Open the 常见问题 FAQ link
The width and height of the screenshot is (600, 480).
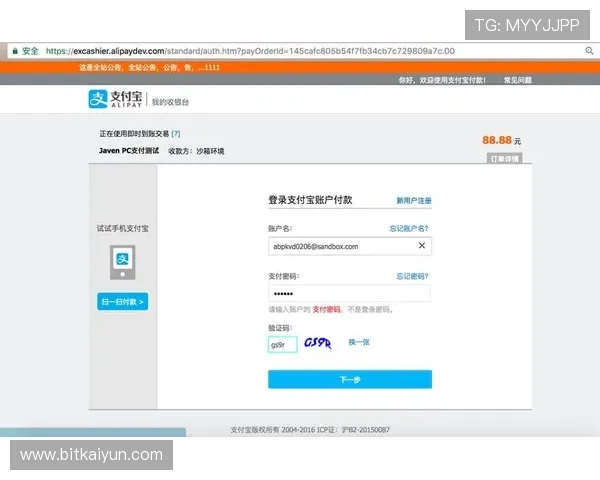(x=517, y=80)
